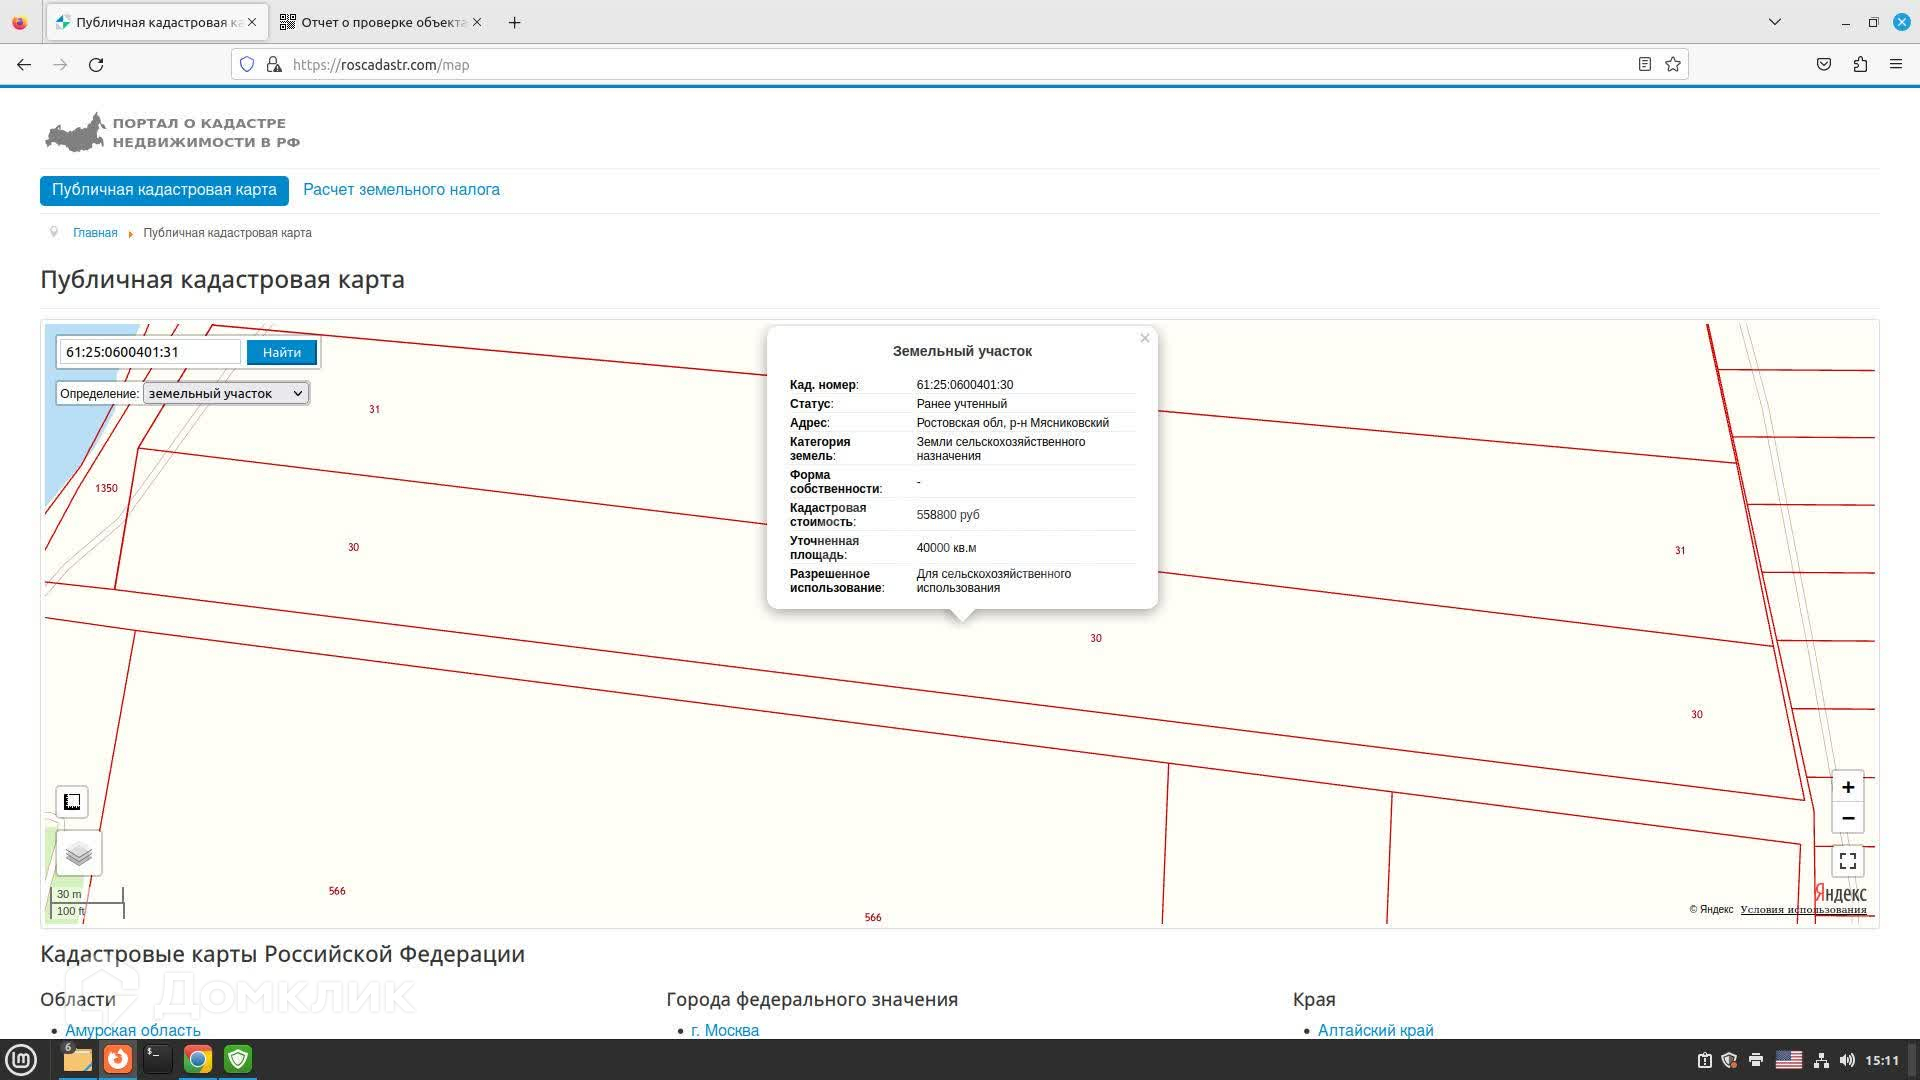Open Firefox extensions menu

[x=1860, y=65]
